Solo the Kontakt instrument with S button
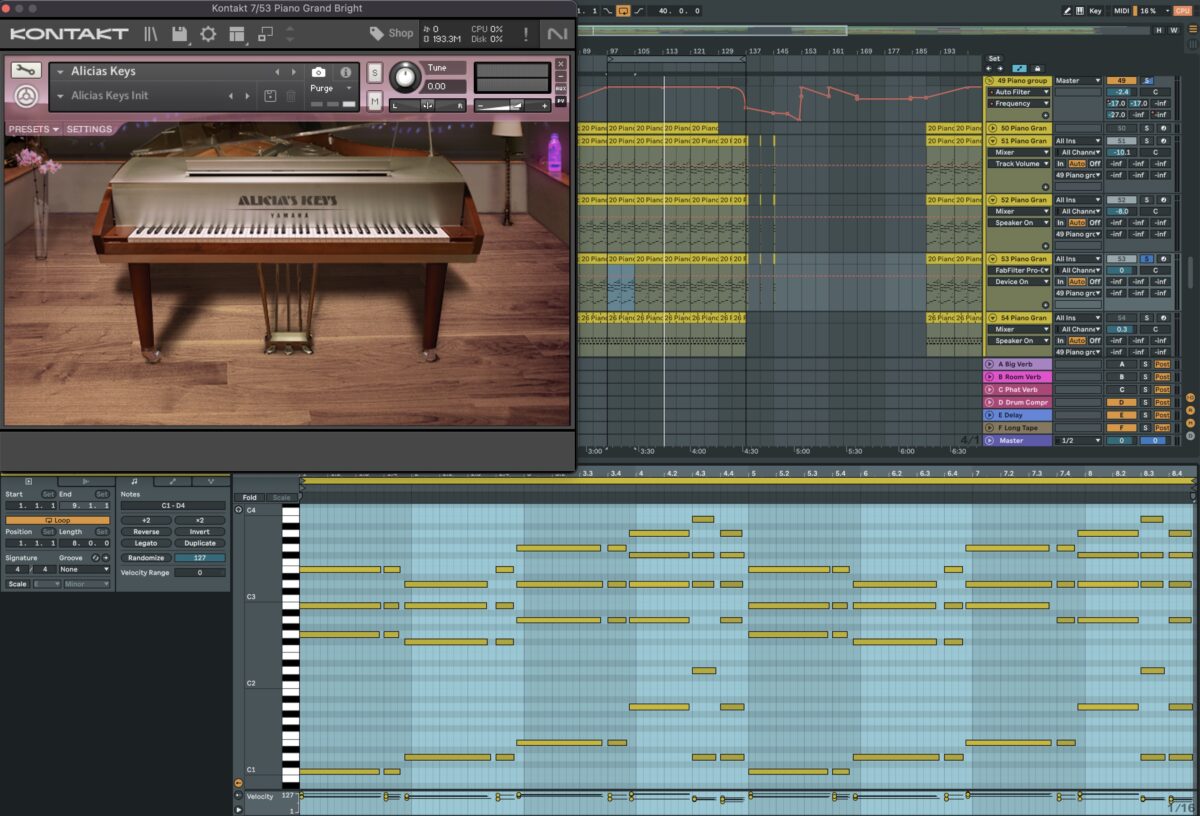The height and width of the screenshot is (816, 1200). pyautogui.click(x=374, y=73)
